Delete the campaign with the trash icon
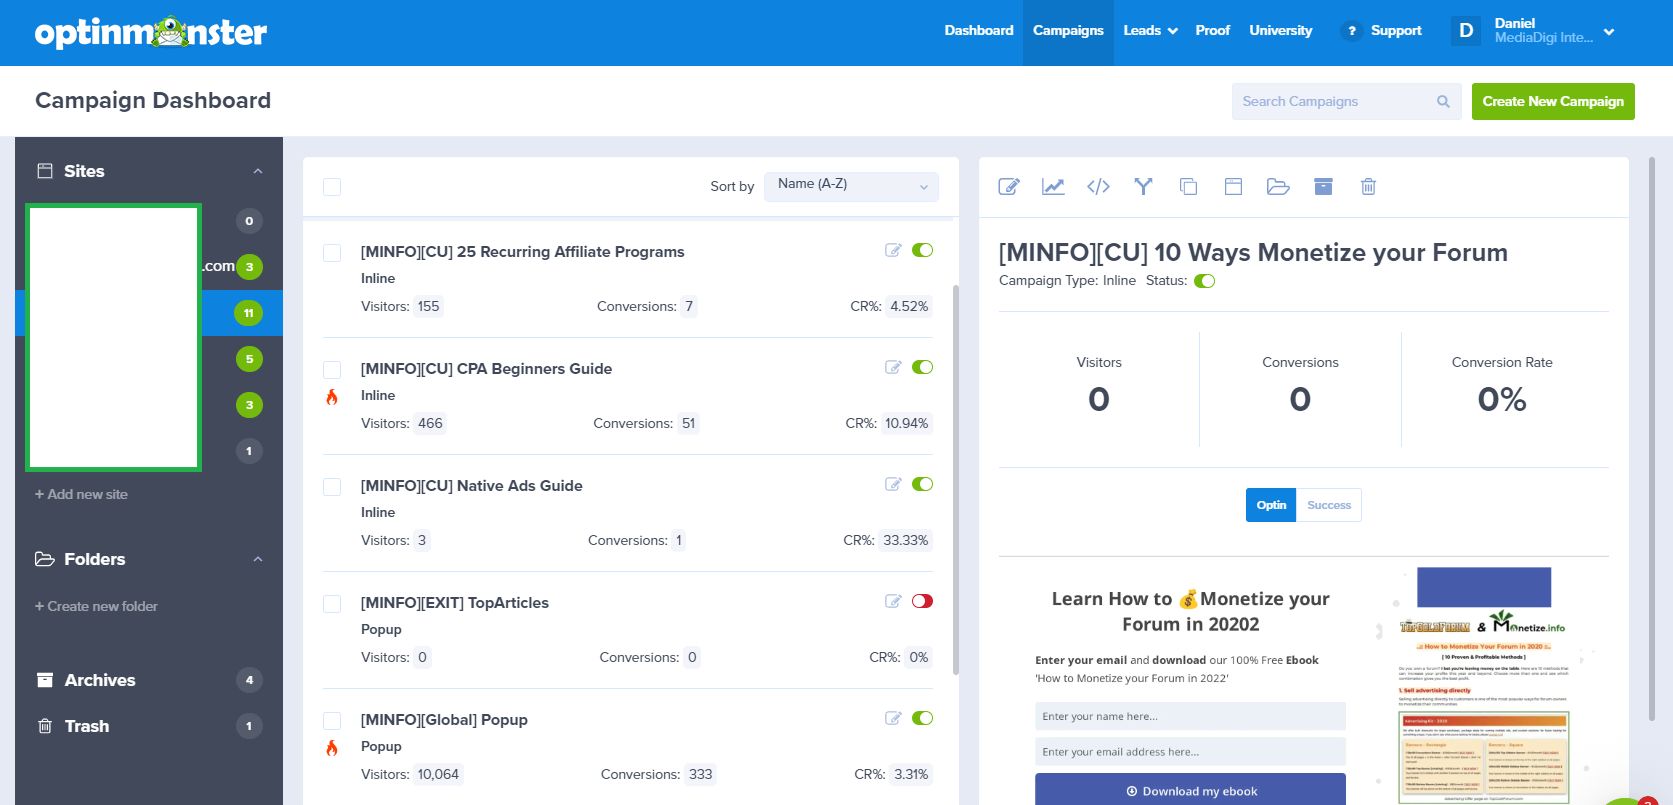The width and height of the screenshot is (1673, 805). [1368, 187]
